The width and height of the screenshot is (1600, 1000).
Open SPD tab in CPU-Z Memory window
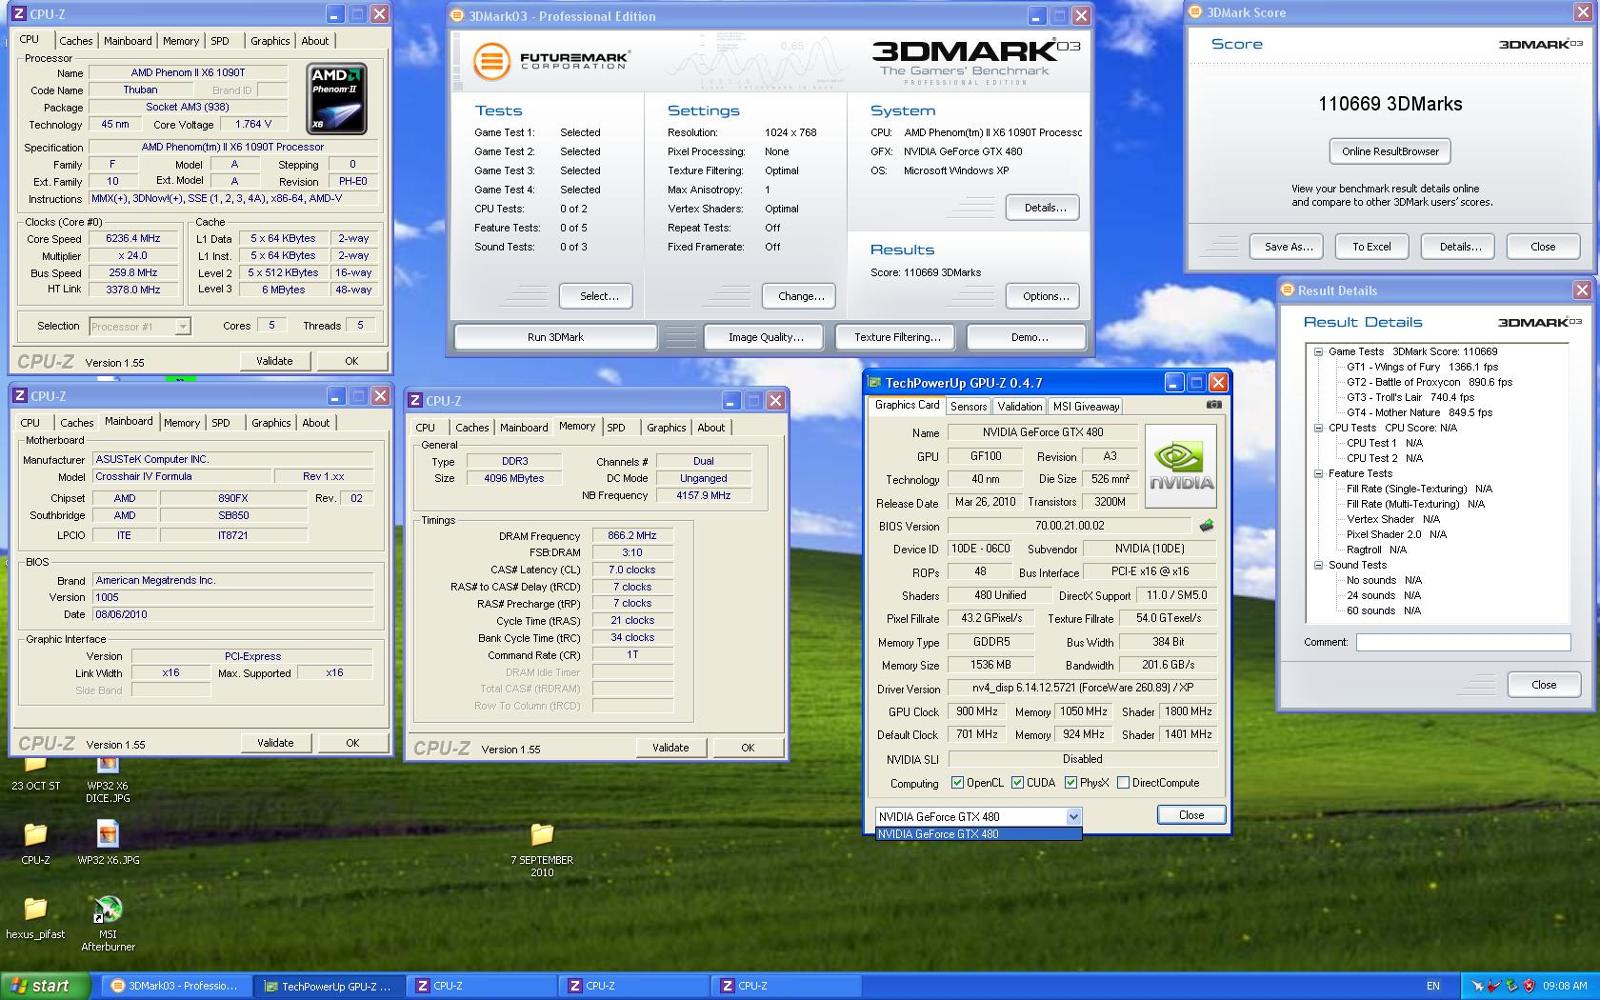coord(616,427)
